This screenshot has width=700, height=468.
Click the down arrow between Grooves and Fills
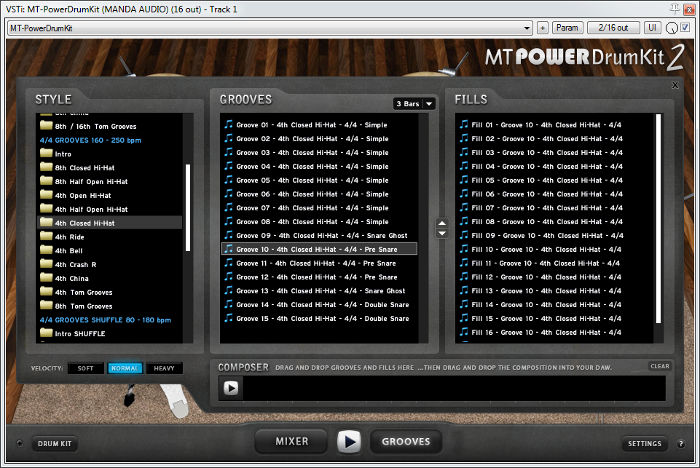click(442, 233)
